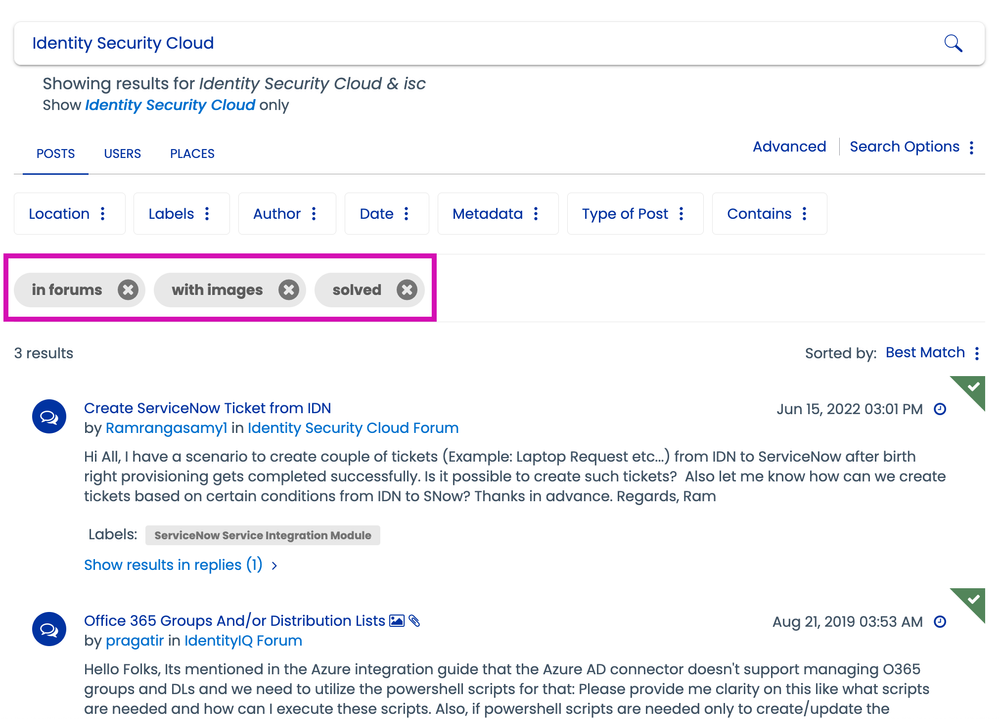The height and width of the screenshot is (719, 999).
Task: Click the clock icon next to Jun 15, 2022
Action: pos(940,409)
